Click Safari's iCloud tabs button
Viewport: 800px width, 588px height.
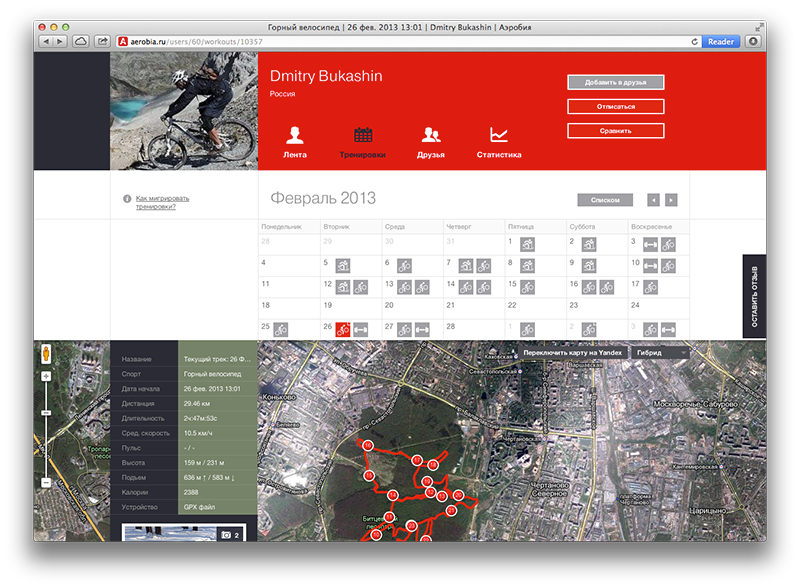point(81,41)
